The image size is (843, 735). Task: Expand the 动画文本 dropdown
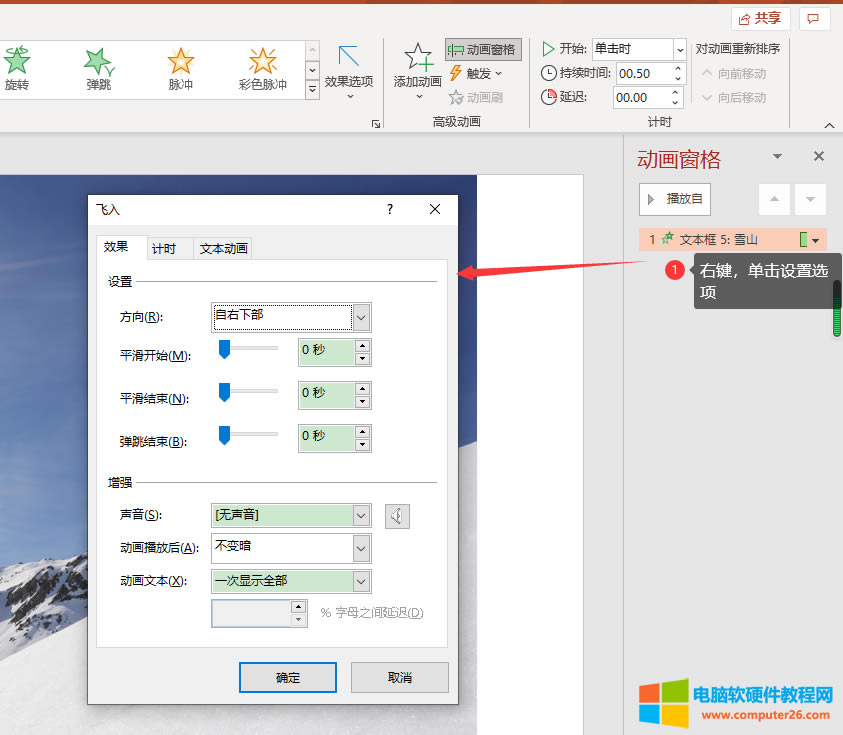tap(362, 581)
